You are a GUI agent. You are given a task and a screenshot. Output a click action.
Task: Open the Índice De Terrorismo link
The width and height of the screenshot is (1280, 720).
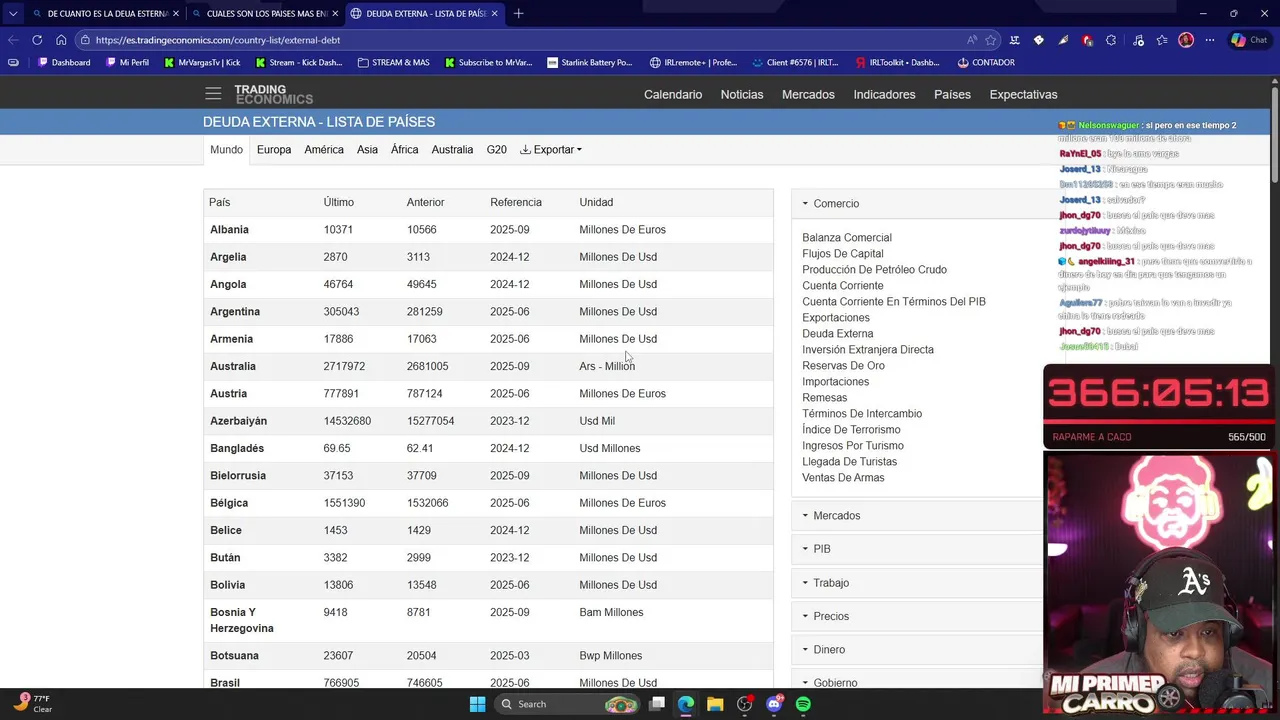pos(851,429)
